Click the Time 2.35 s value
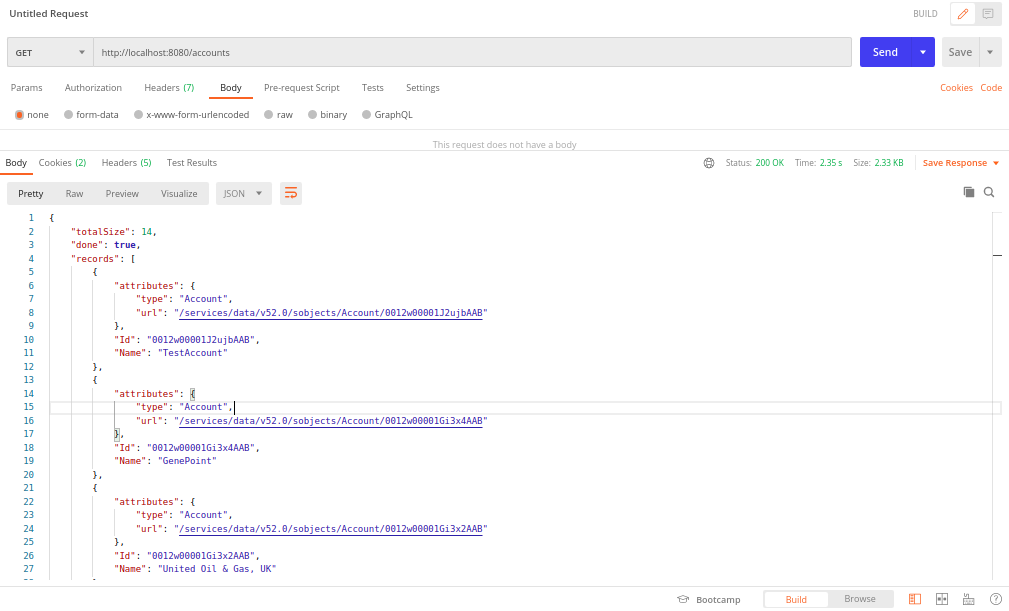 (831, 163)
